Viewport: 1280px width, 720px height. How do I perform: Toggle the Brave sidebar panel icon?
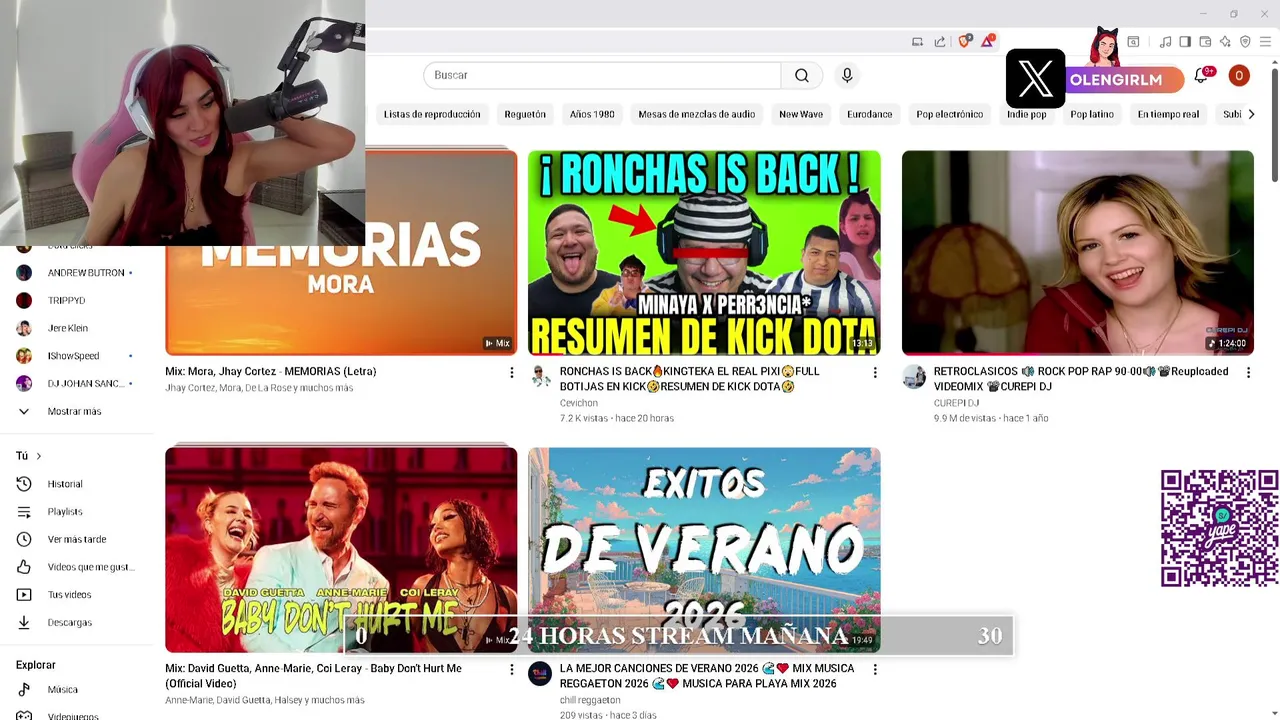click(1185, 41)
